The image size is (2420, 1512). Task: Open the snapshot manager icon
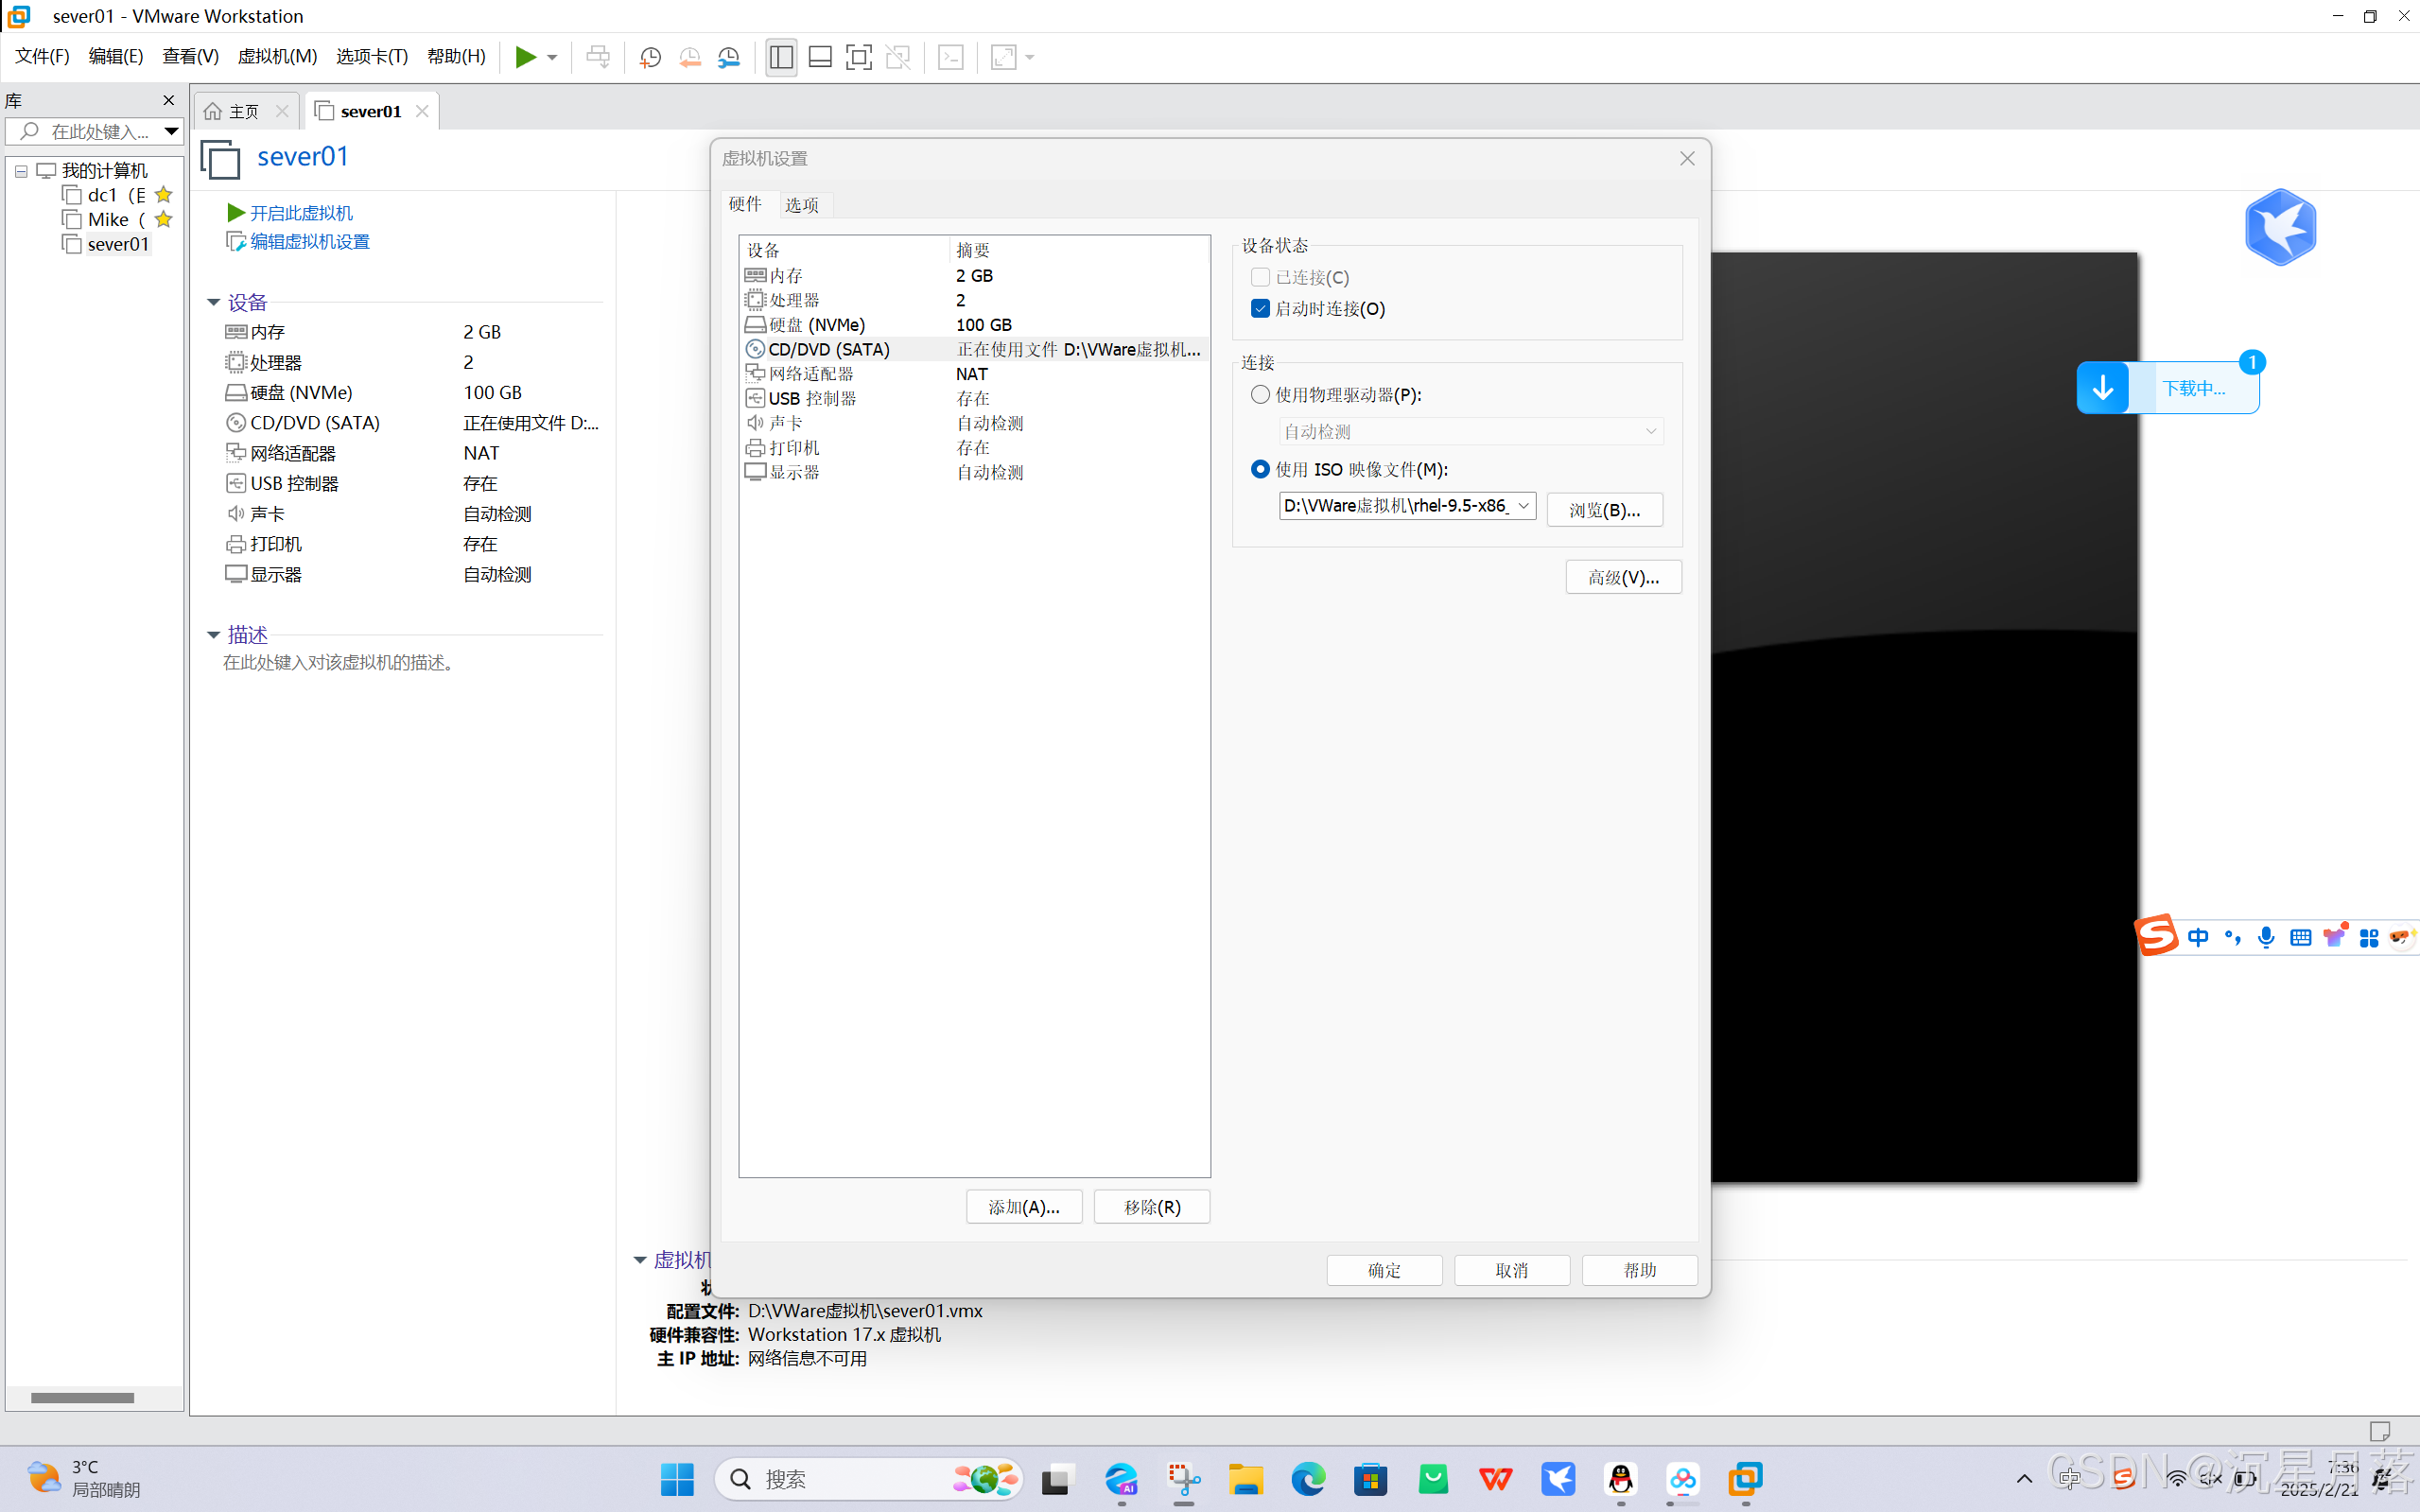pos(729,57)
